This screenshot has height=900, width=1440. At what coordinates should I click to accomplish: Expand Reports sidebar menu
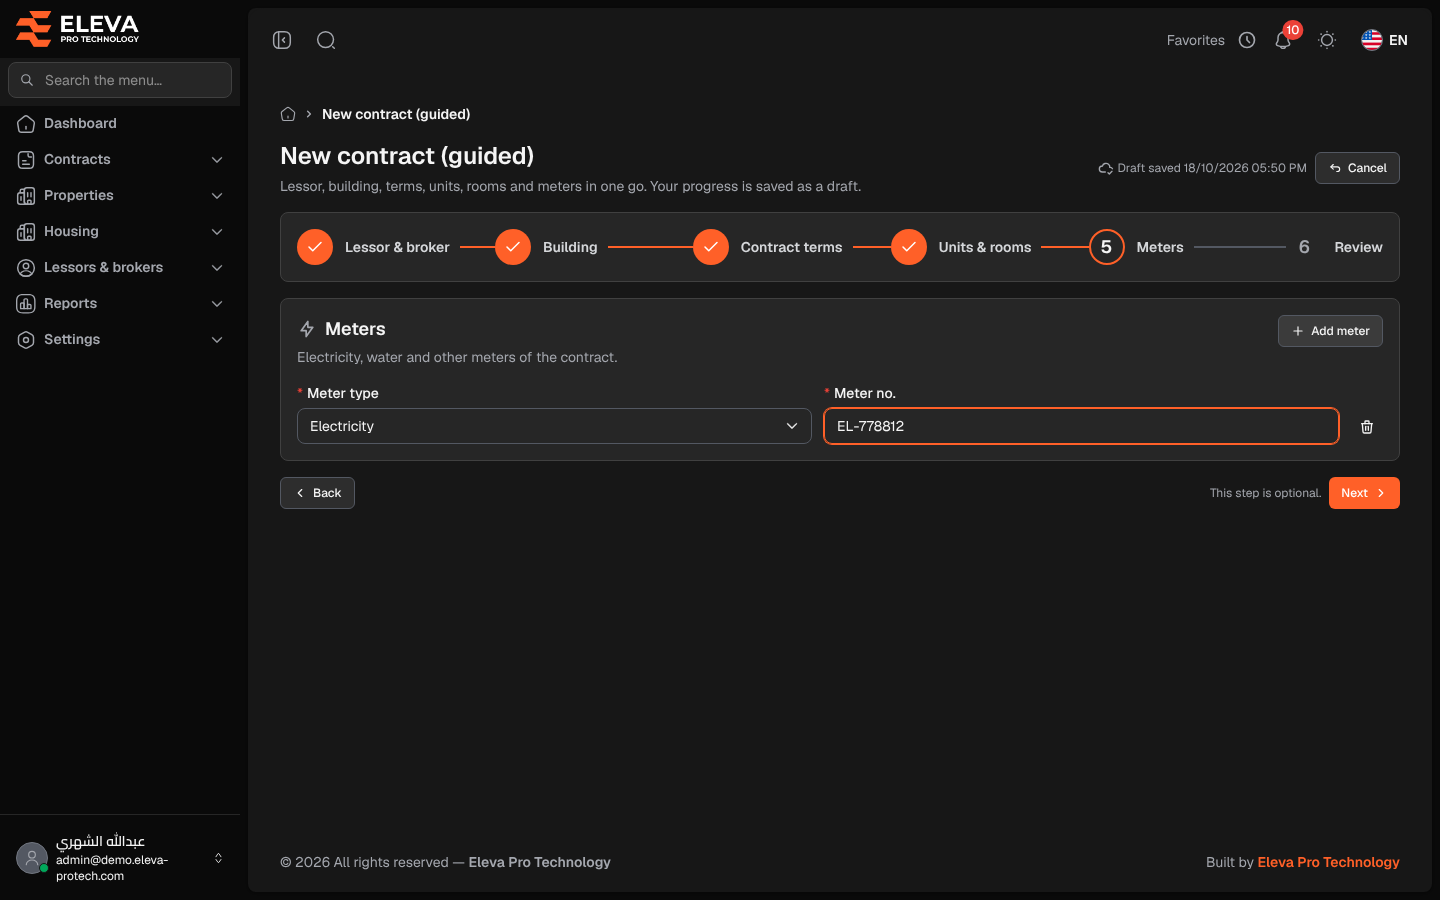(x=120, y=303)
